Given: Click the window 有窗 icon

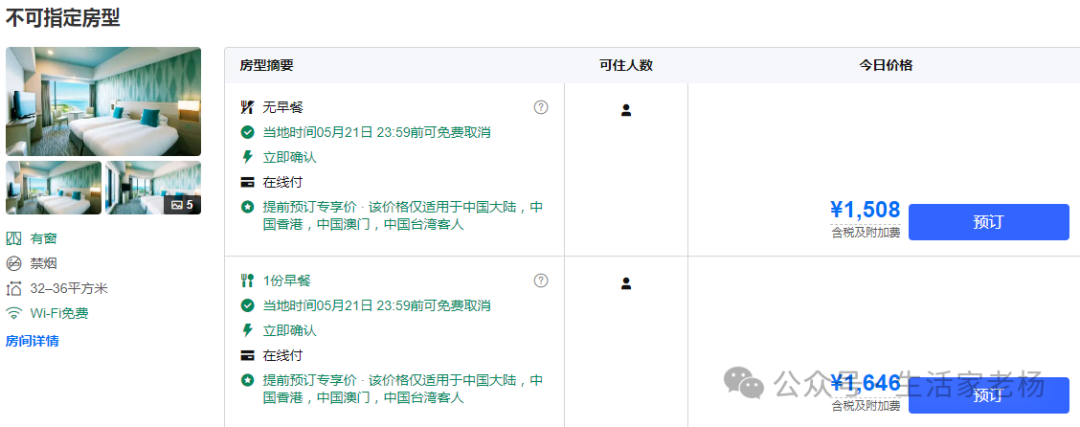Looking at the screenshot, I should coord(14,238).
